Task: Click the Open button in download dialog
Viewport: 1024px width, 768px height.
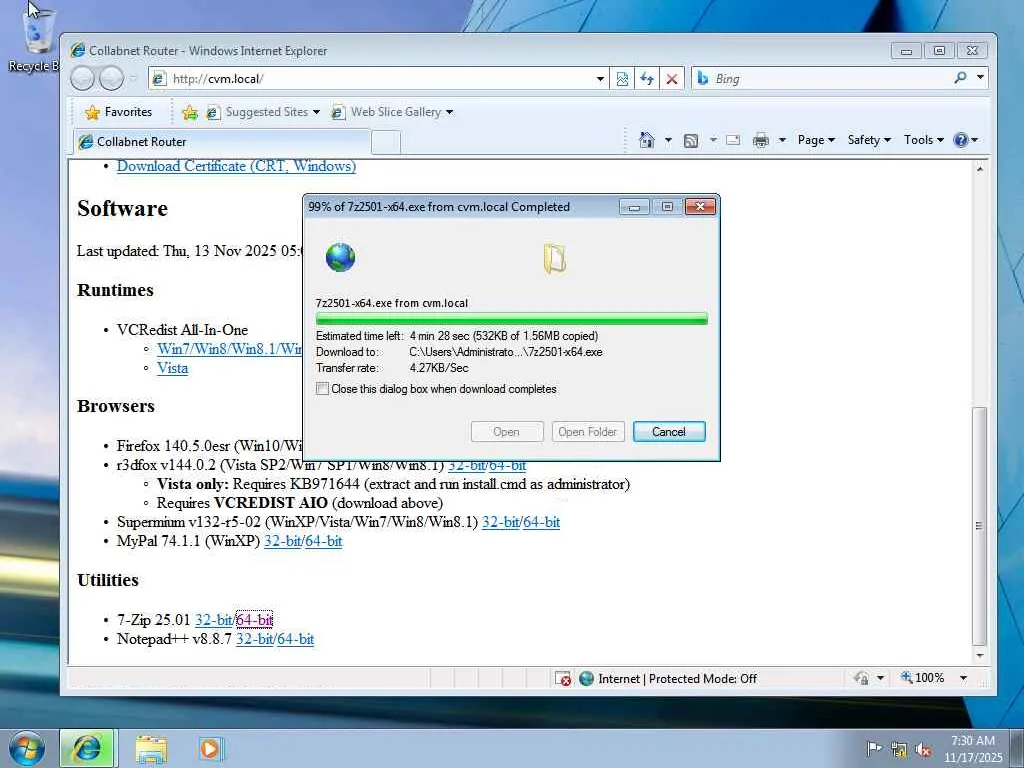Action: point(507,432)
